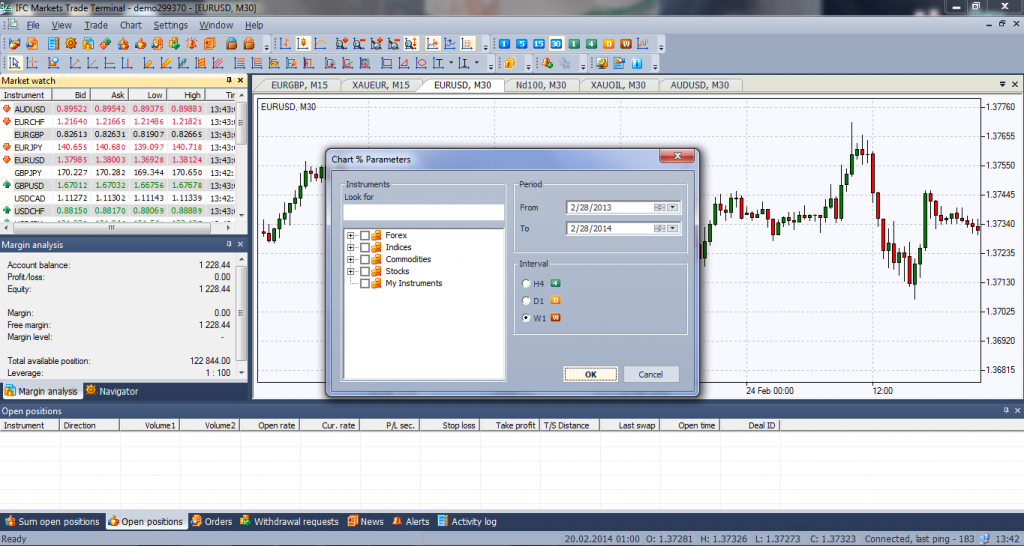Screen dimensions: 1024x546
Task: Tick the My Instruments checkbox
Action: pos(364,283)
